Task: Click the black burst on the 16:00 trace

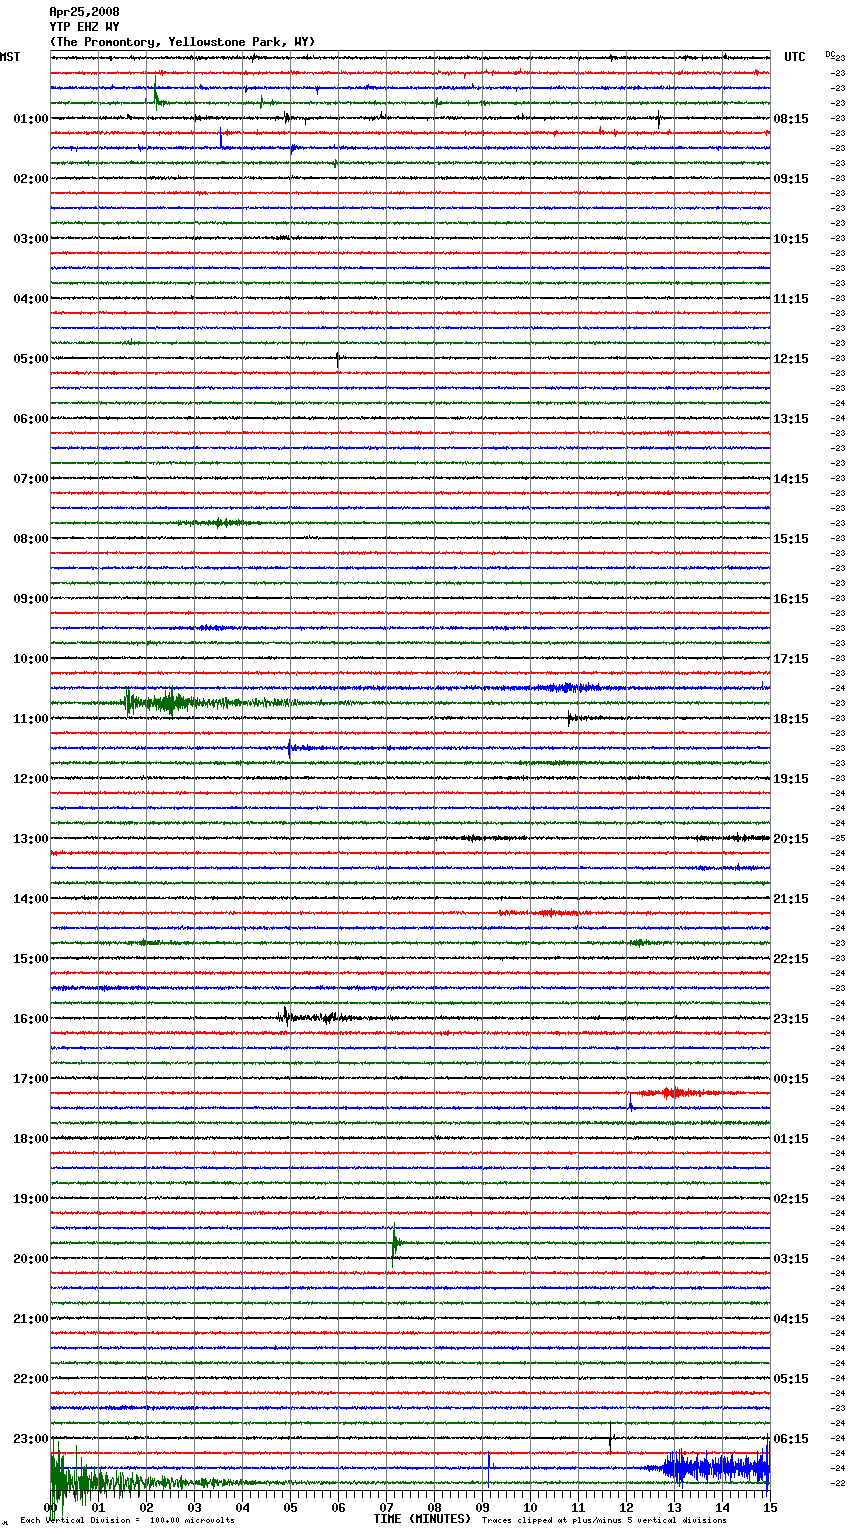Action: [320, 1018]
